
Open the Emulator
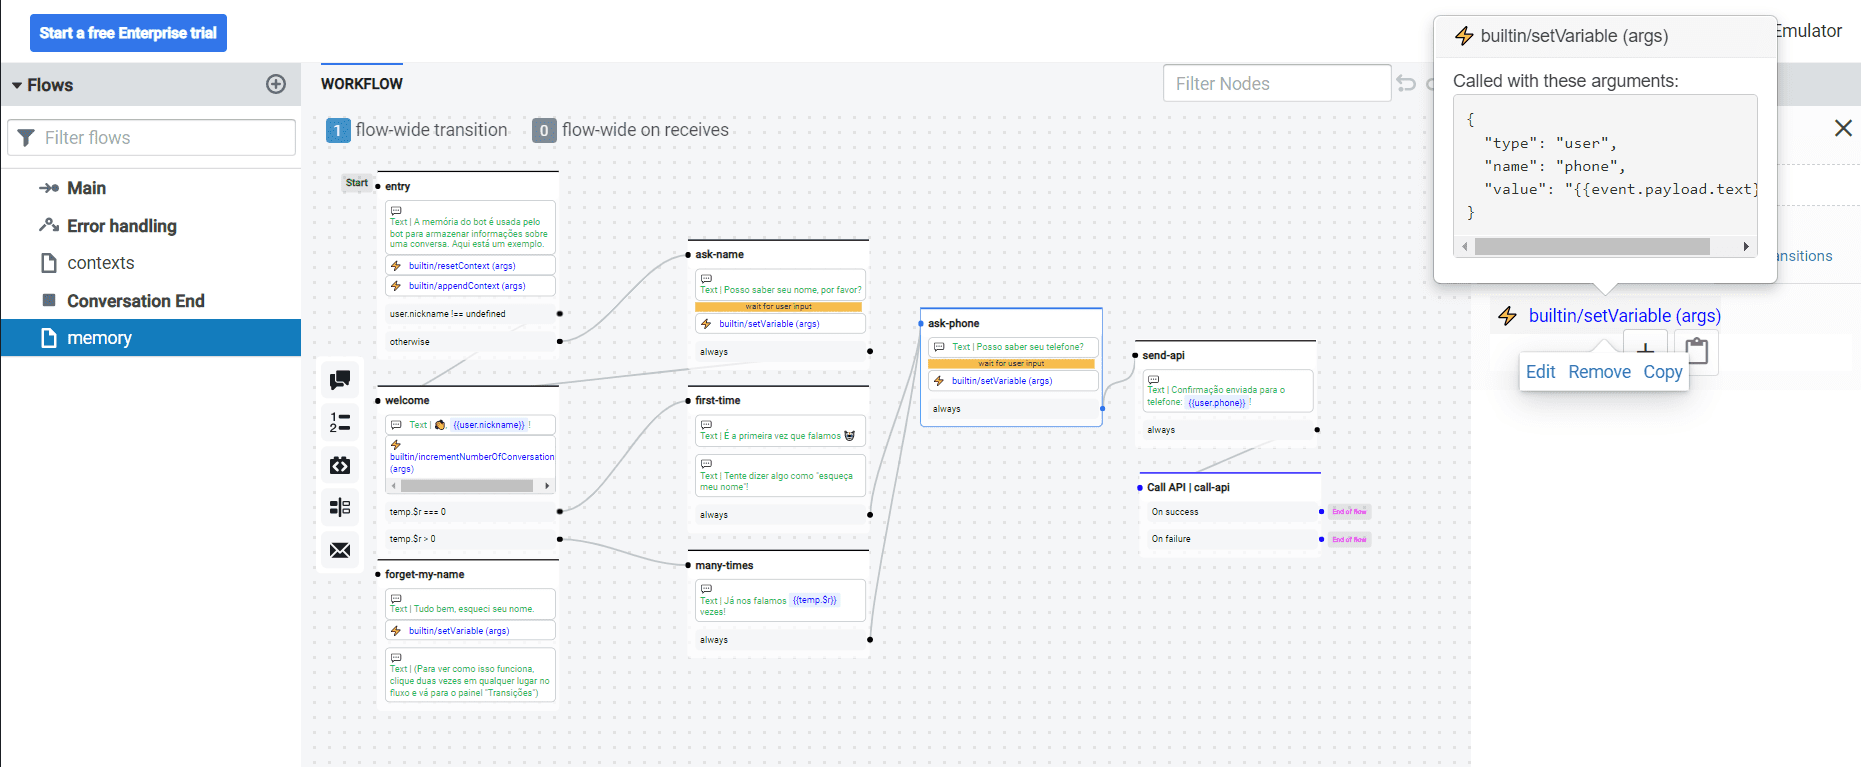(1809, 31)
